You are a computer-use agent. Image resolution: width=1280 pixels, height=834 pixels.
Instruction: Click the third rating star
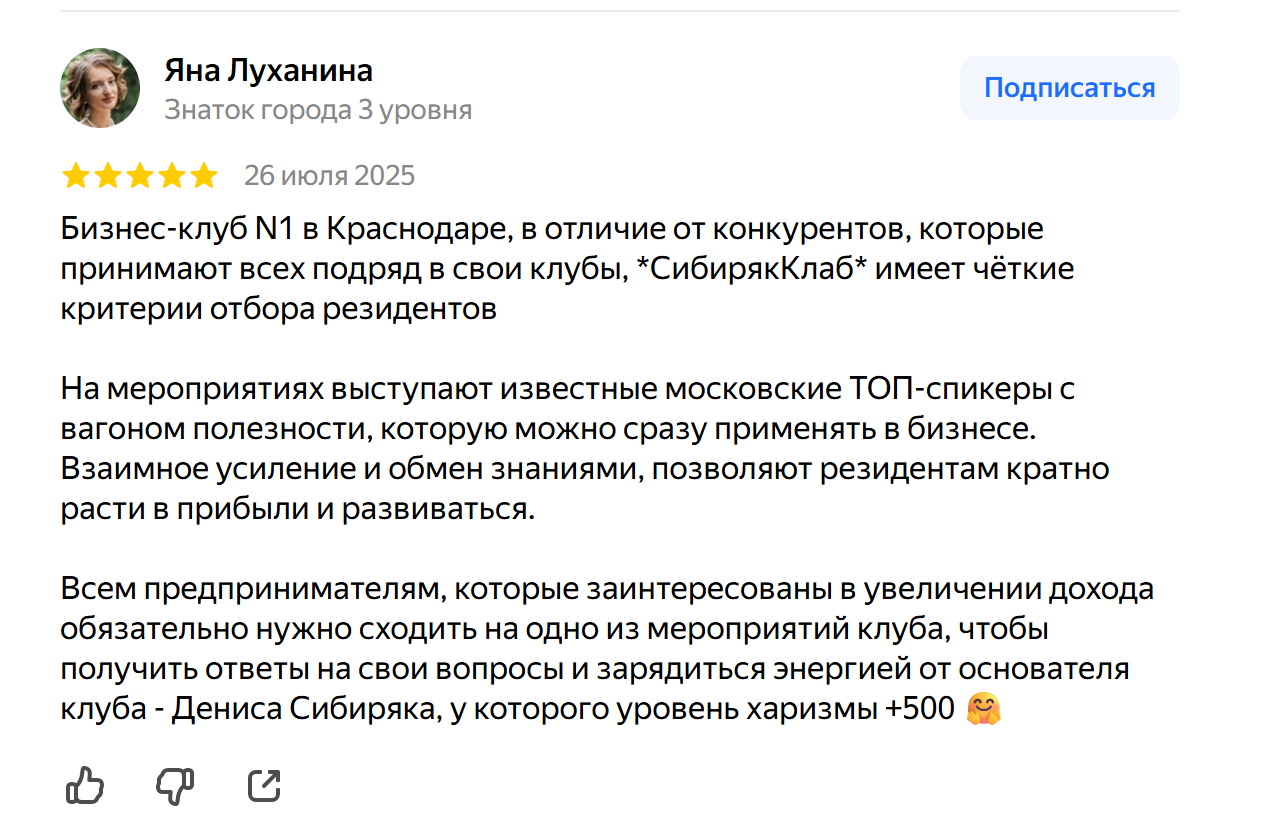[x=139, y=177]
